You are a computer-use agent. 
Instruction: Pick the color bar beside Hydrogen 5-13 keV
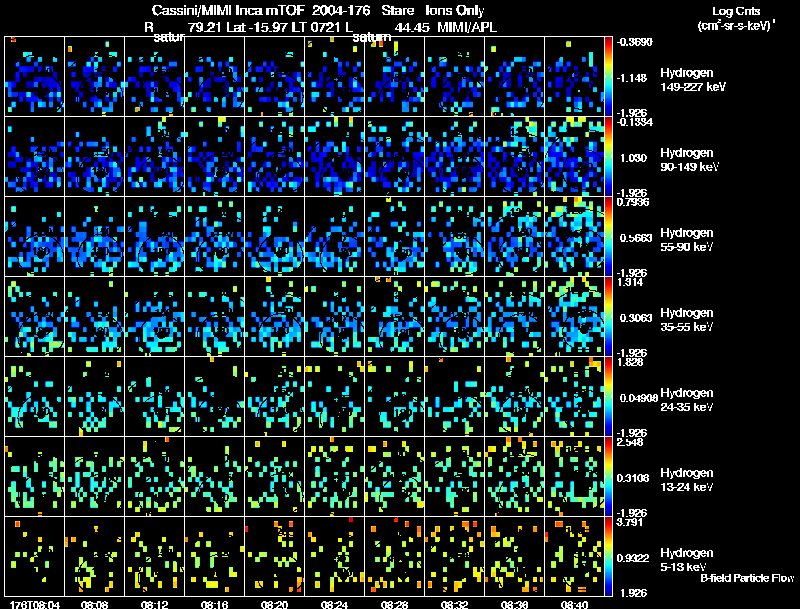coord(608,556)
